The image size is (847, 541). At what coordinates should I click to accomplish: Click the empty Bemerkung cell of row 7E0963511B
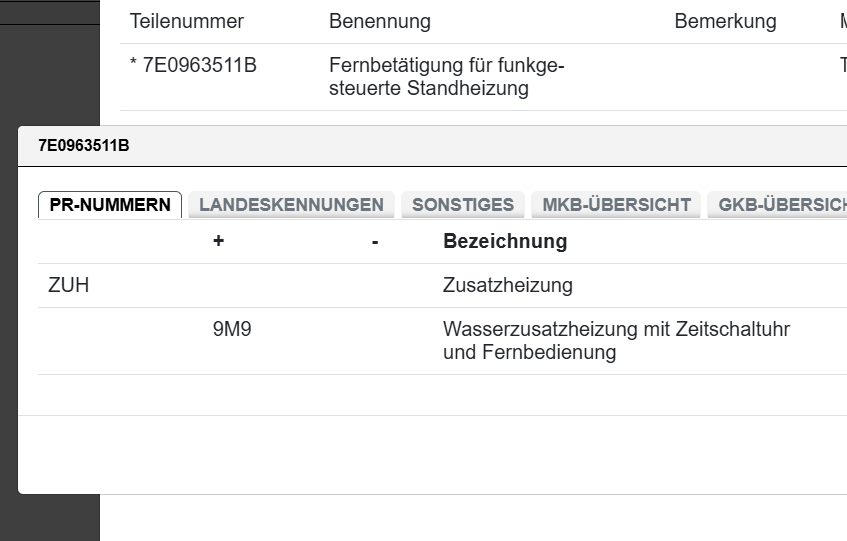pyautogui.click(x=725, y=77)
